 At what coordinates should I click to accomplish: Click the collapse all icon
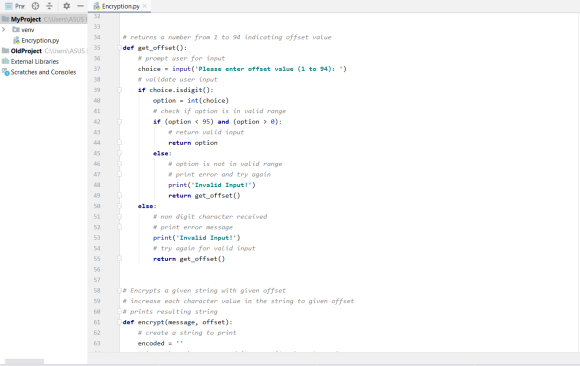click(x=49, y=6)
